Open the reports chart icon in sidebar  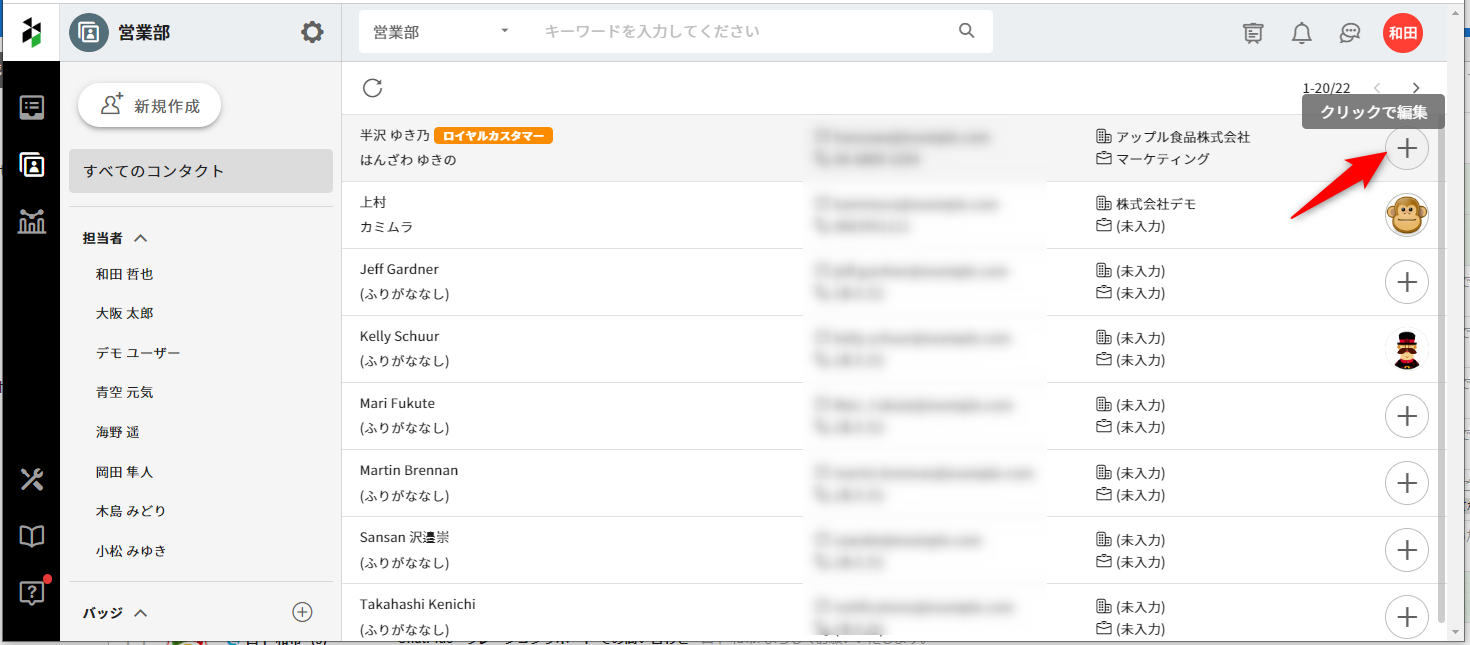point(32,222)
